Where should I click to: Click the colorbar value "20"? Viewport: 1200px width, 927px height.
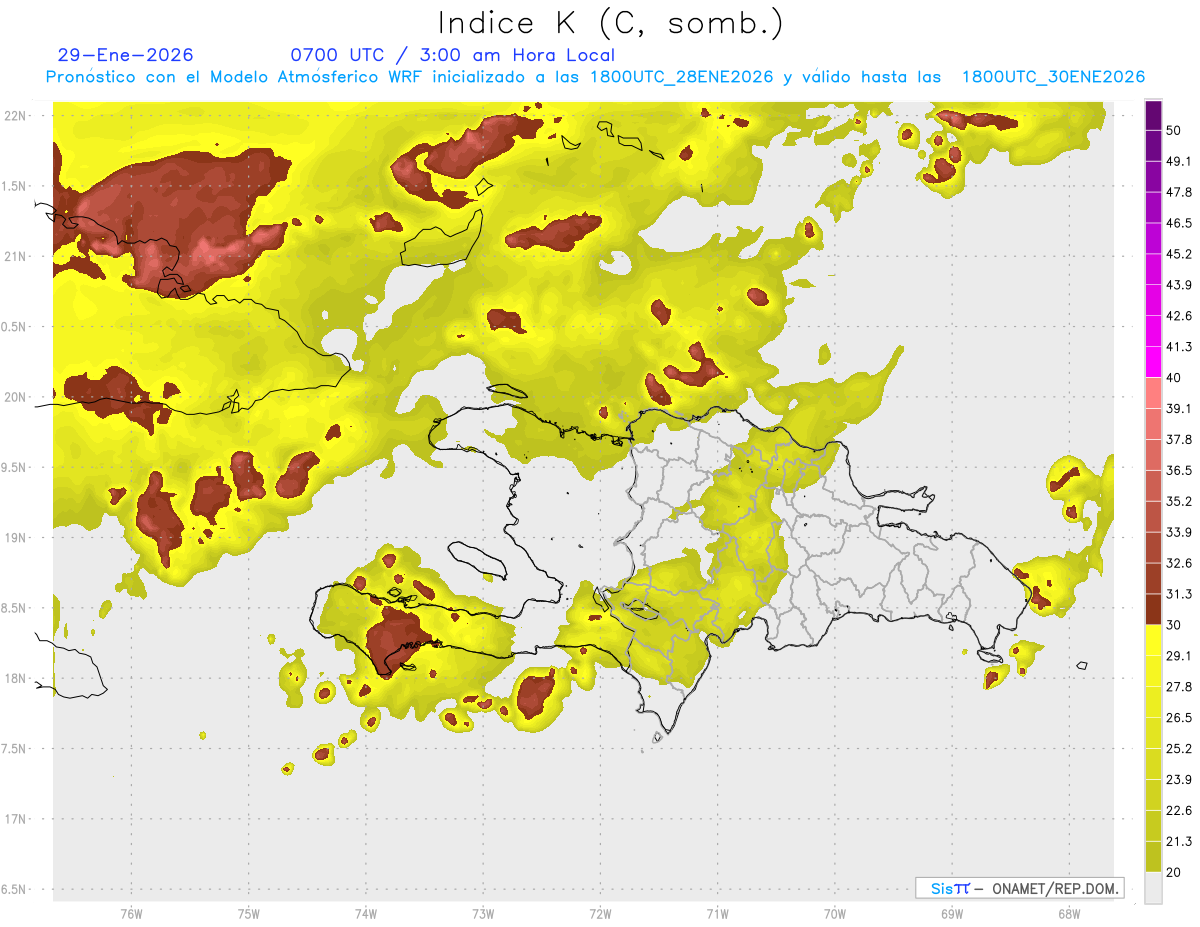pyautogui.click(x=1175, y=872)
